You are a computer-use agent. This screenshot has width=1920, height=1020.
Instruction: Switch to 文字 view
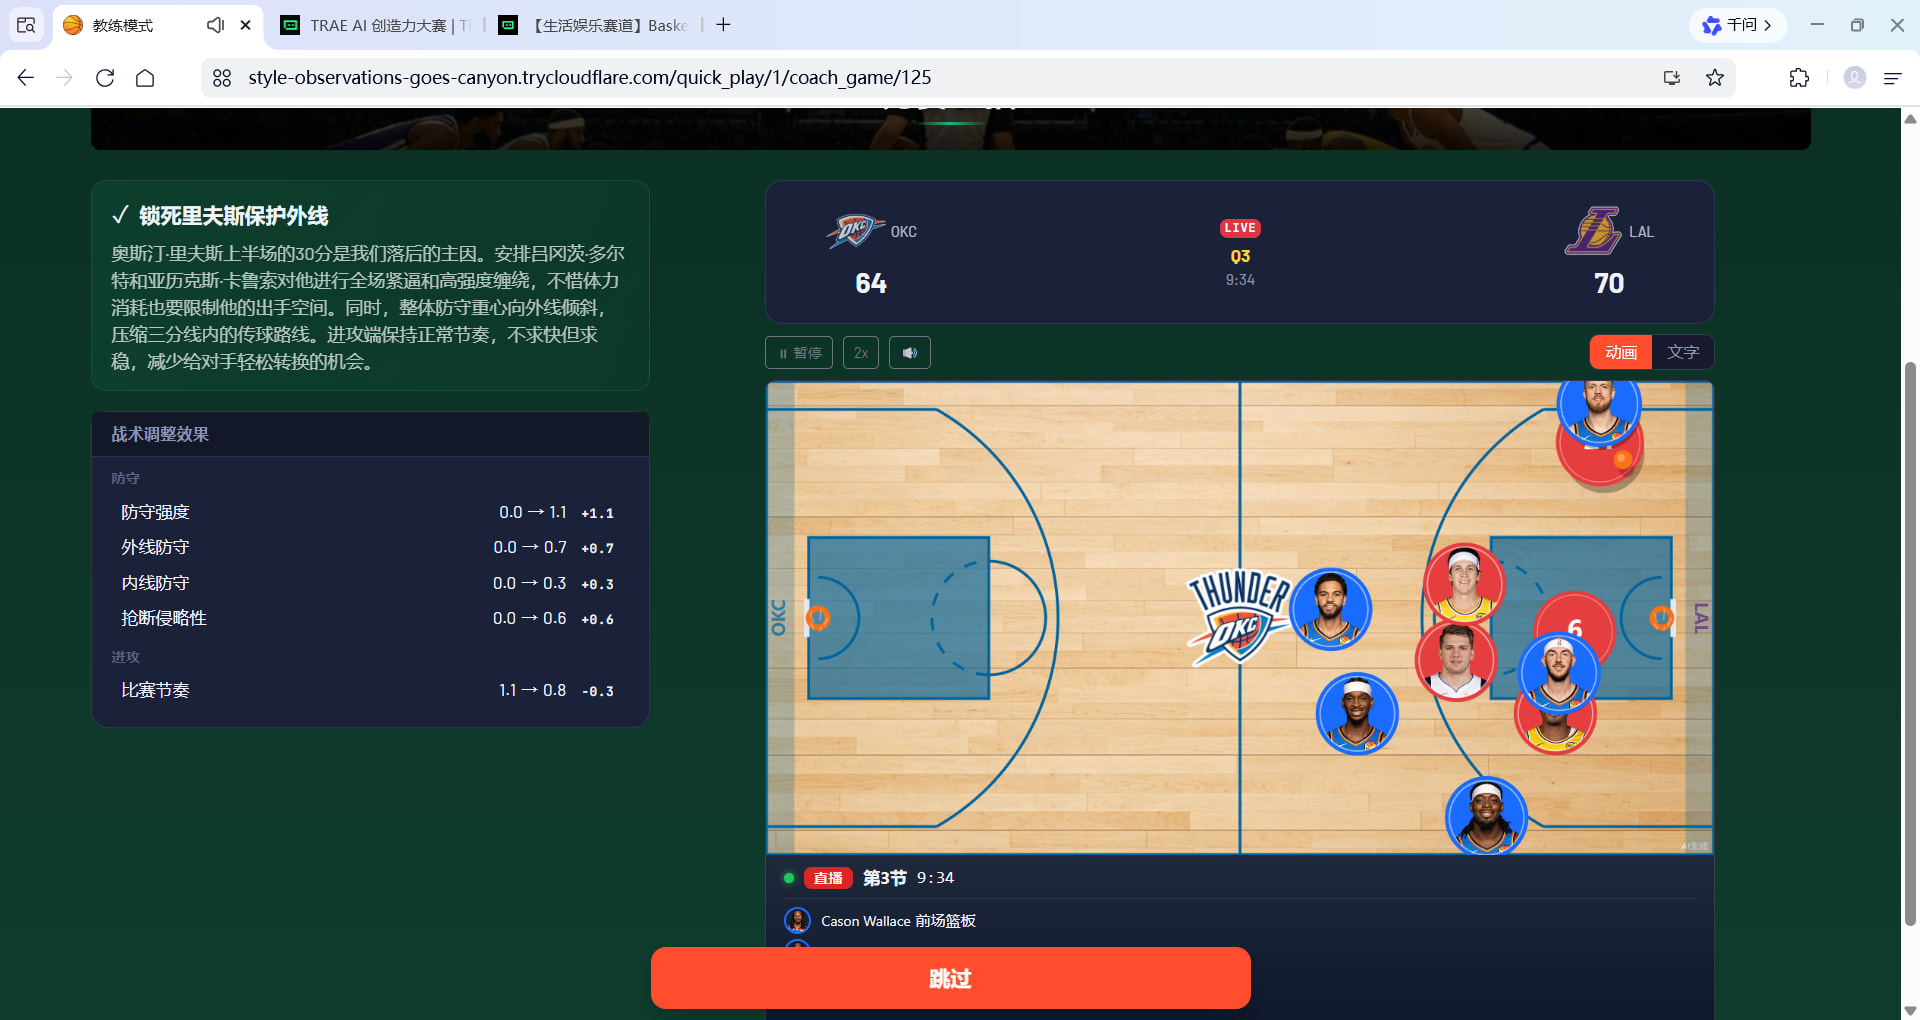(x=1683, y=352)
